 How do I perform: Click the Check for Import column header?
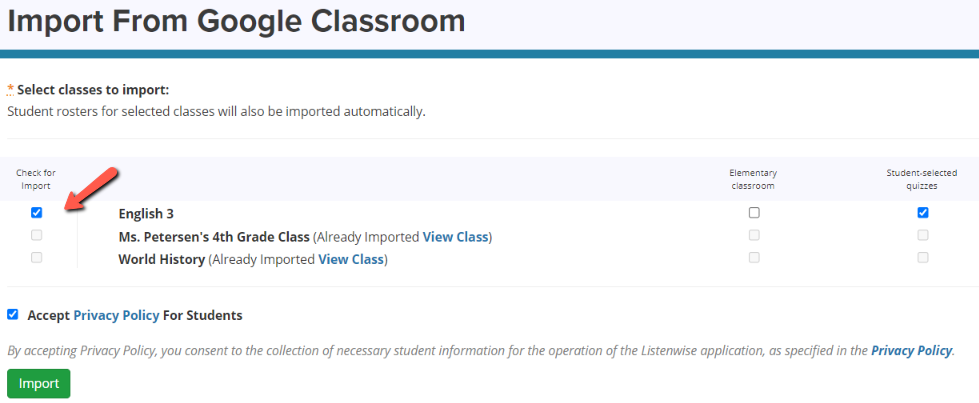point(36,179)
